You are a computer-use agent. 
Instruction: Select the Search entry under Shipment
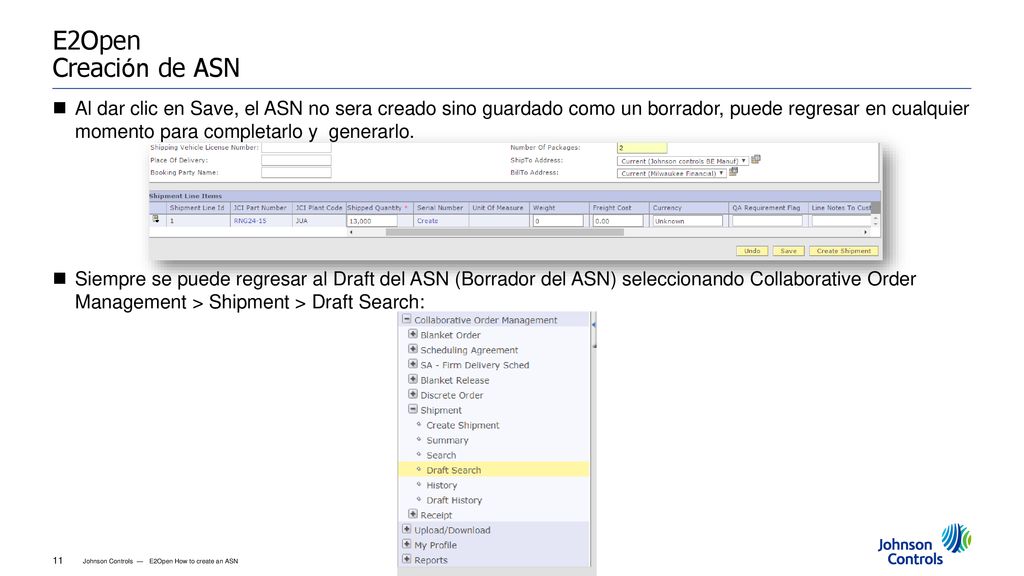[441, 455]
